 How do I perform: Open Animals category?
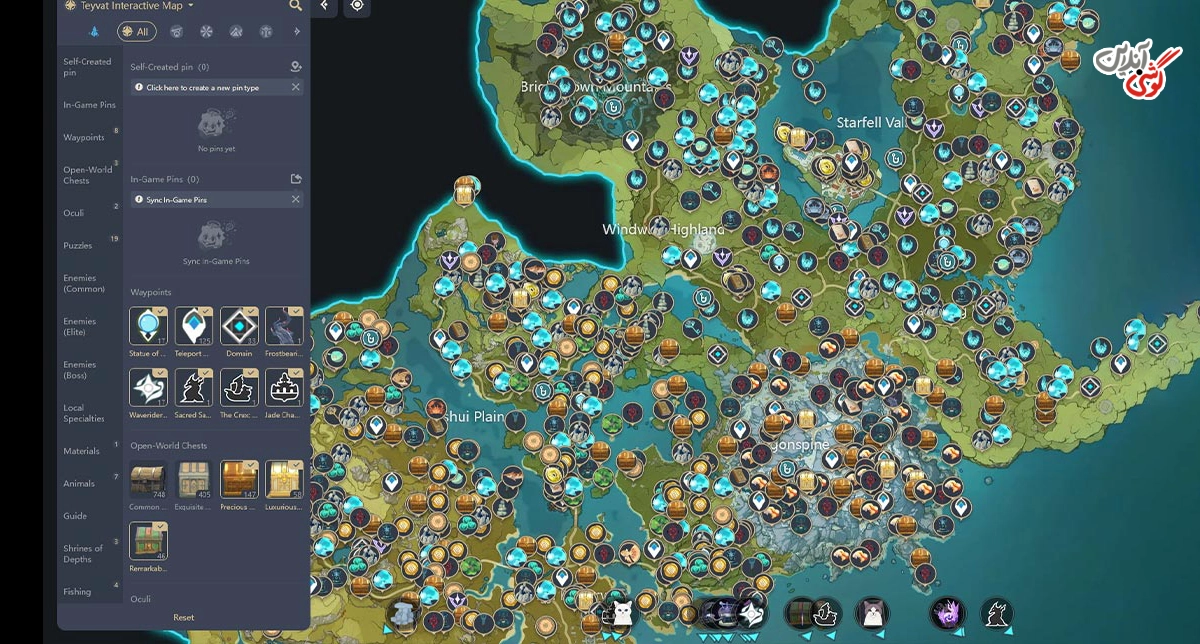click(x=79, y=483)
